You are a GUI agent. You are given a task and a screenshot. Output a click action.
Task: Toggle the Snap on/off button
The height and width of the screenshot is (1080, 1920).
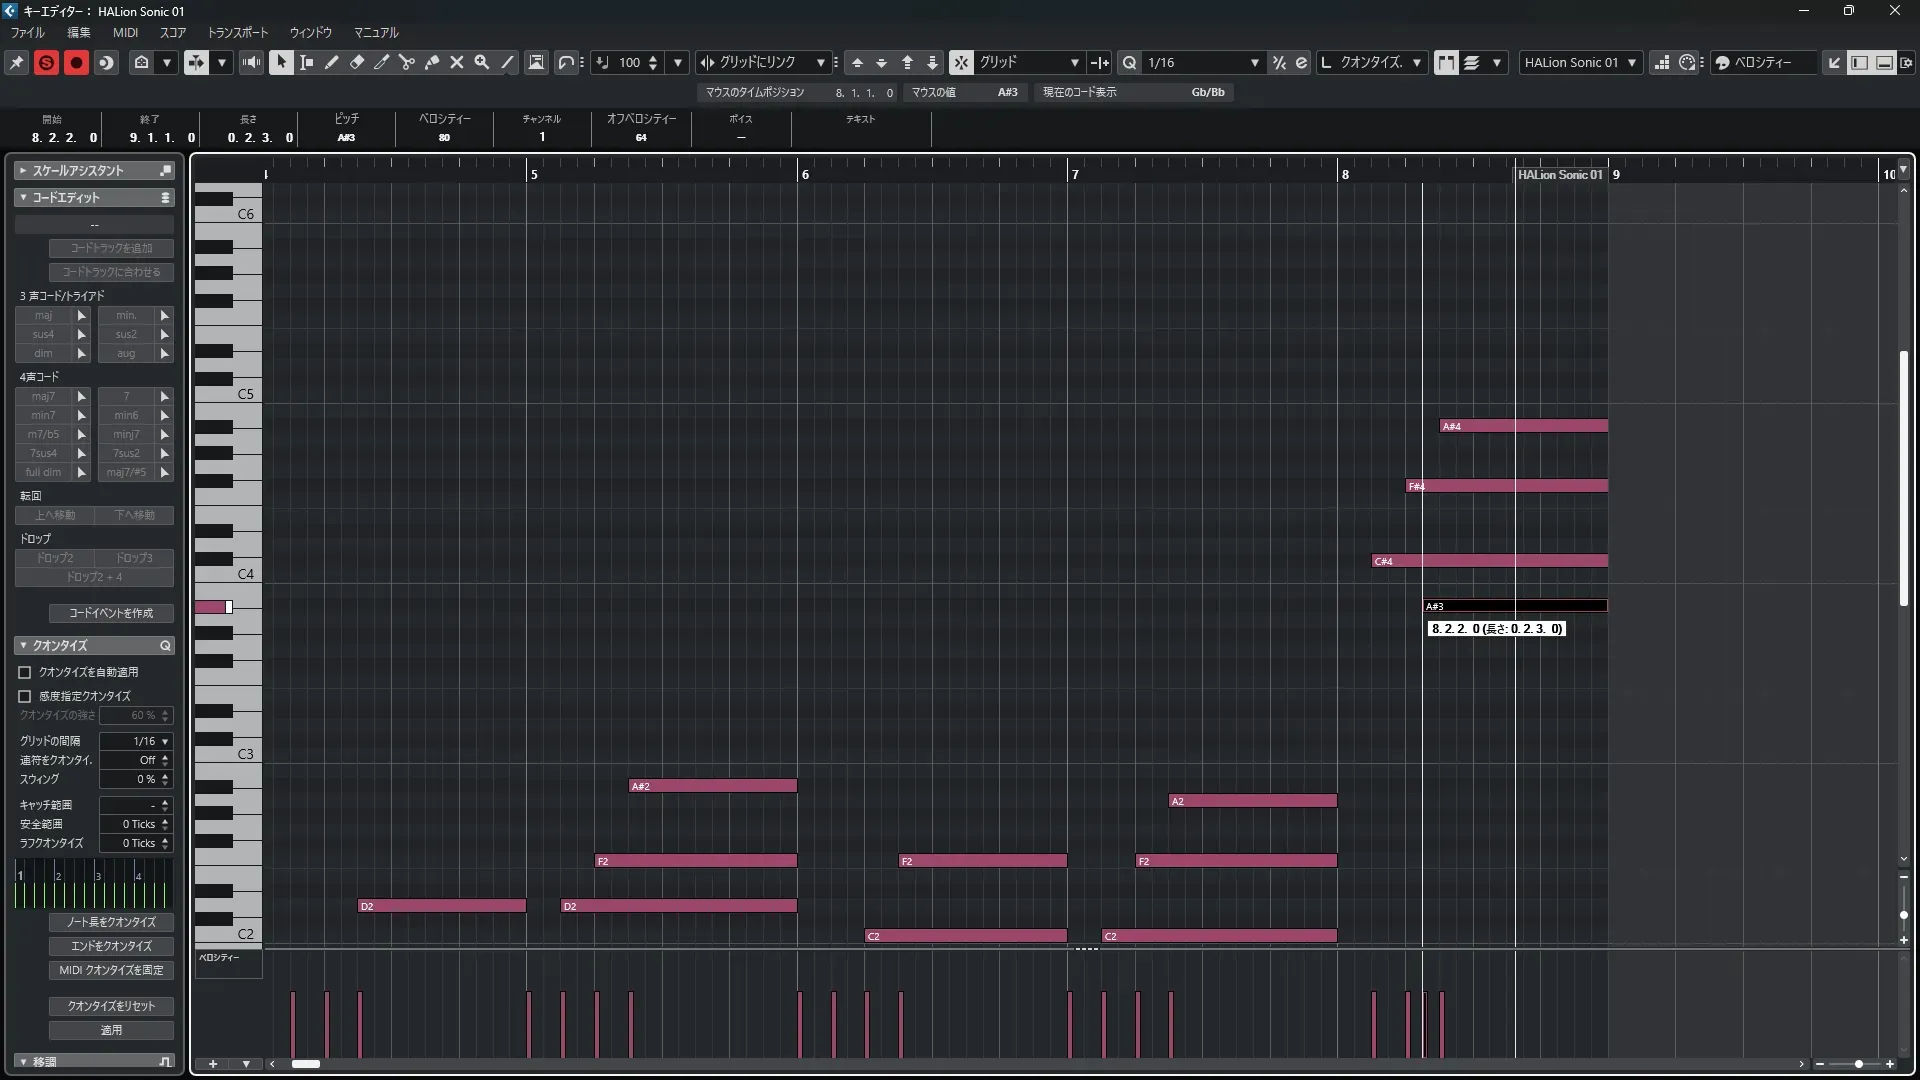coord(960,62)
